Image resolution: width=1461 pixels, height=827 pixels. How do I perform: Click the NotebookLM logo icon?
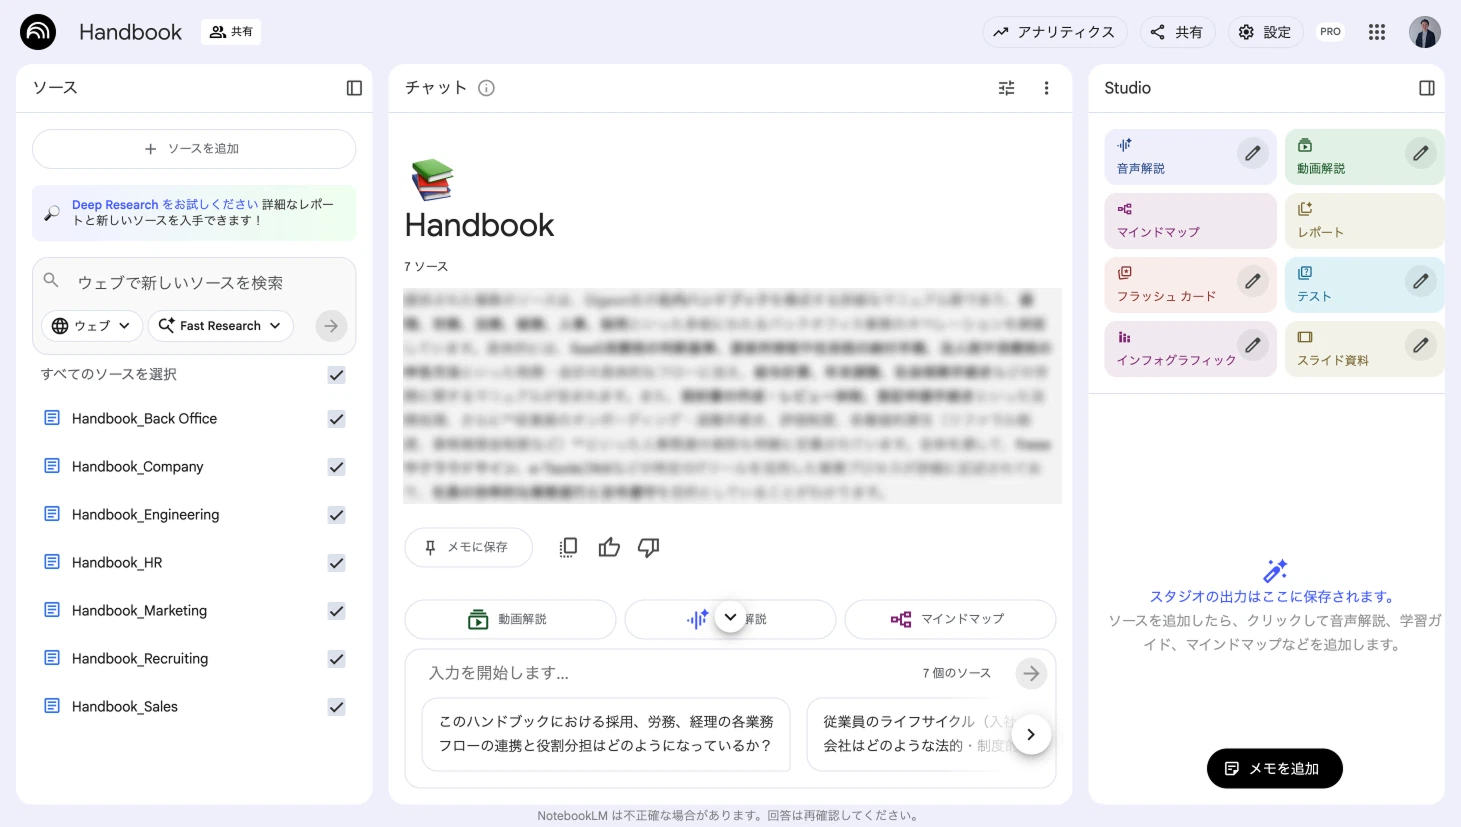[38, 32]
